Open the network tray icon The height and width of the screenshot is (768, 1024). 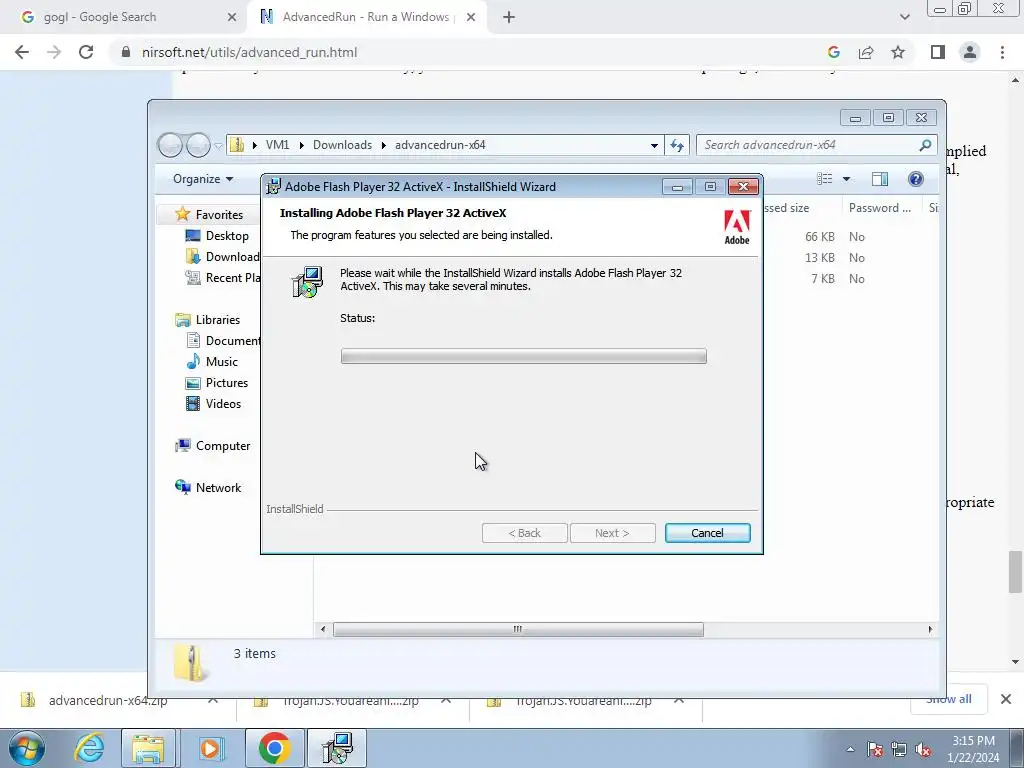899,750
